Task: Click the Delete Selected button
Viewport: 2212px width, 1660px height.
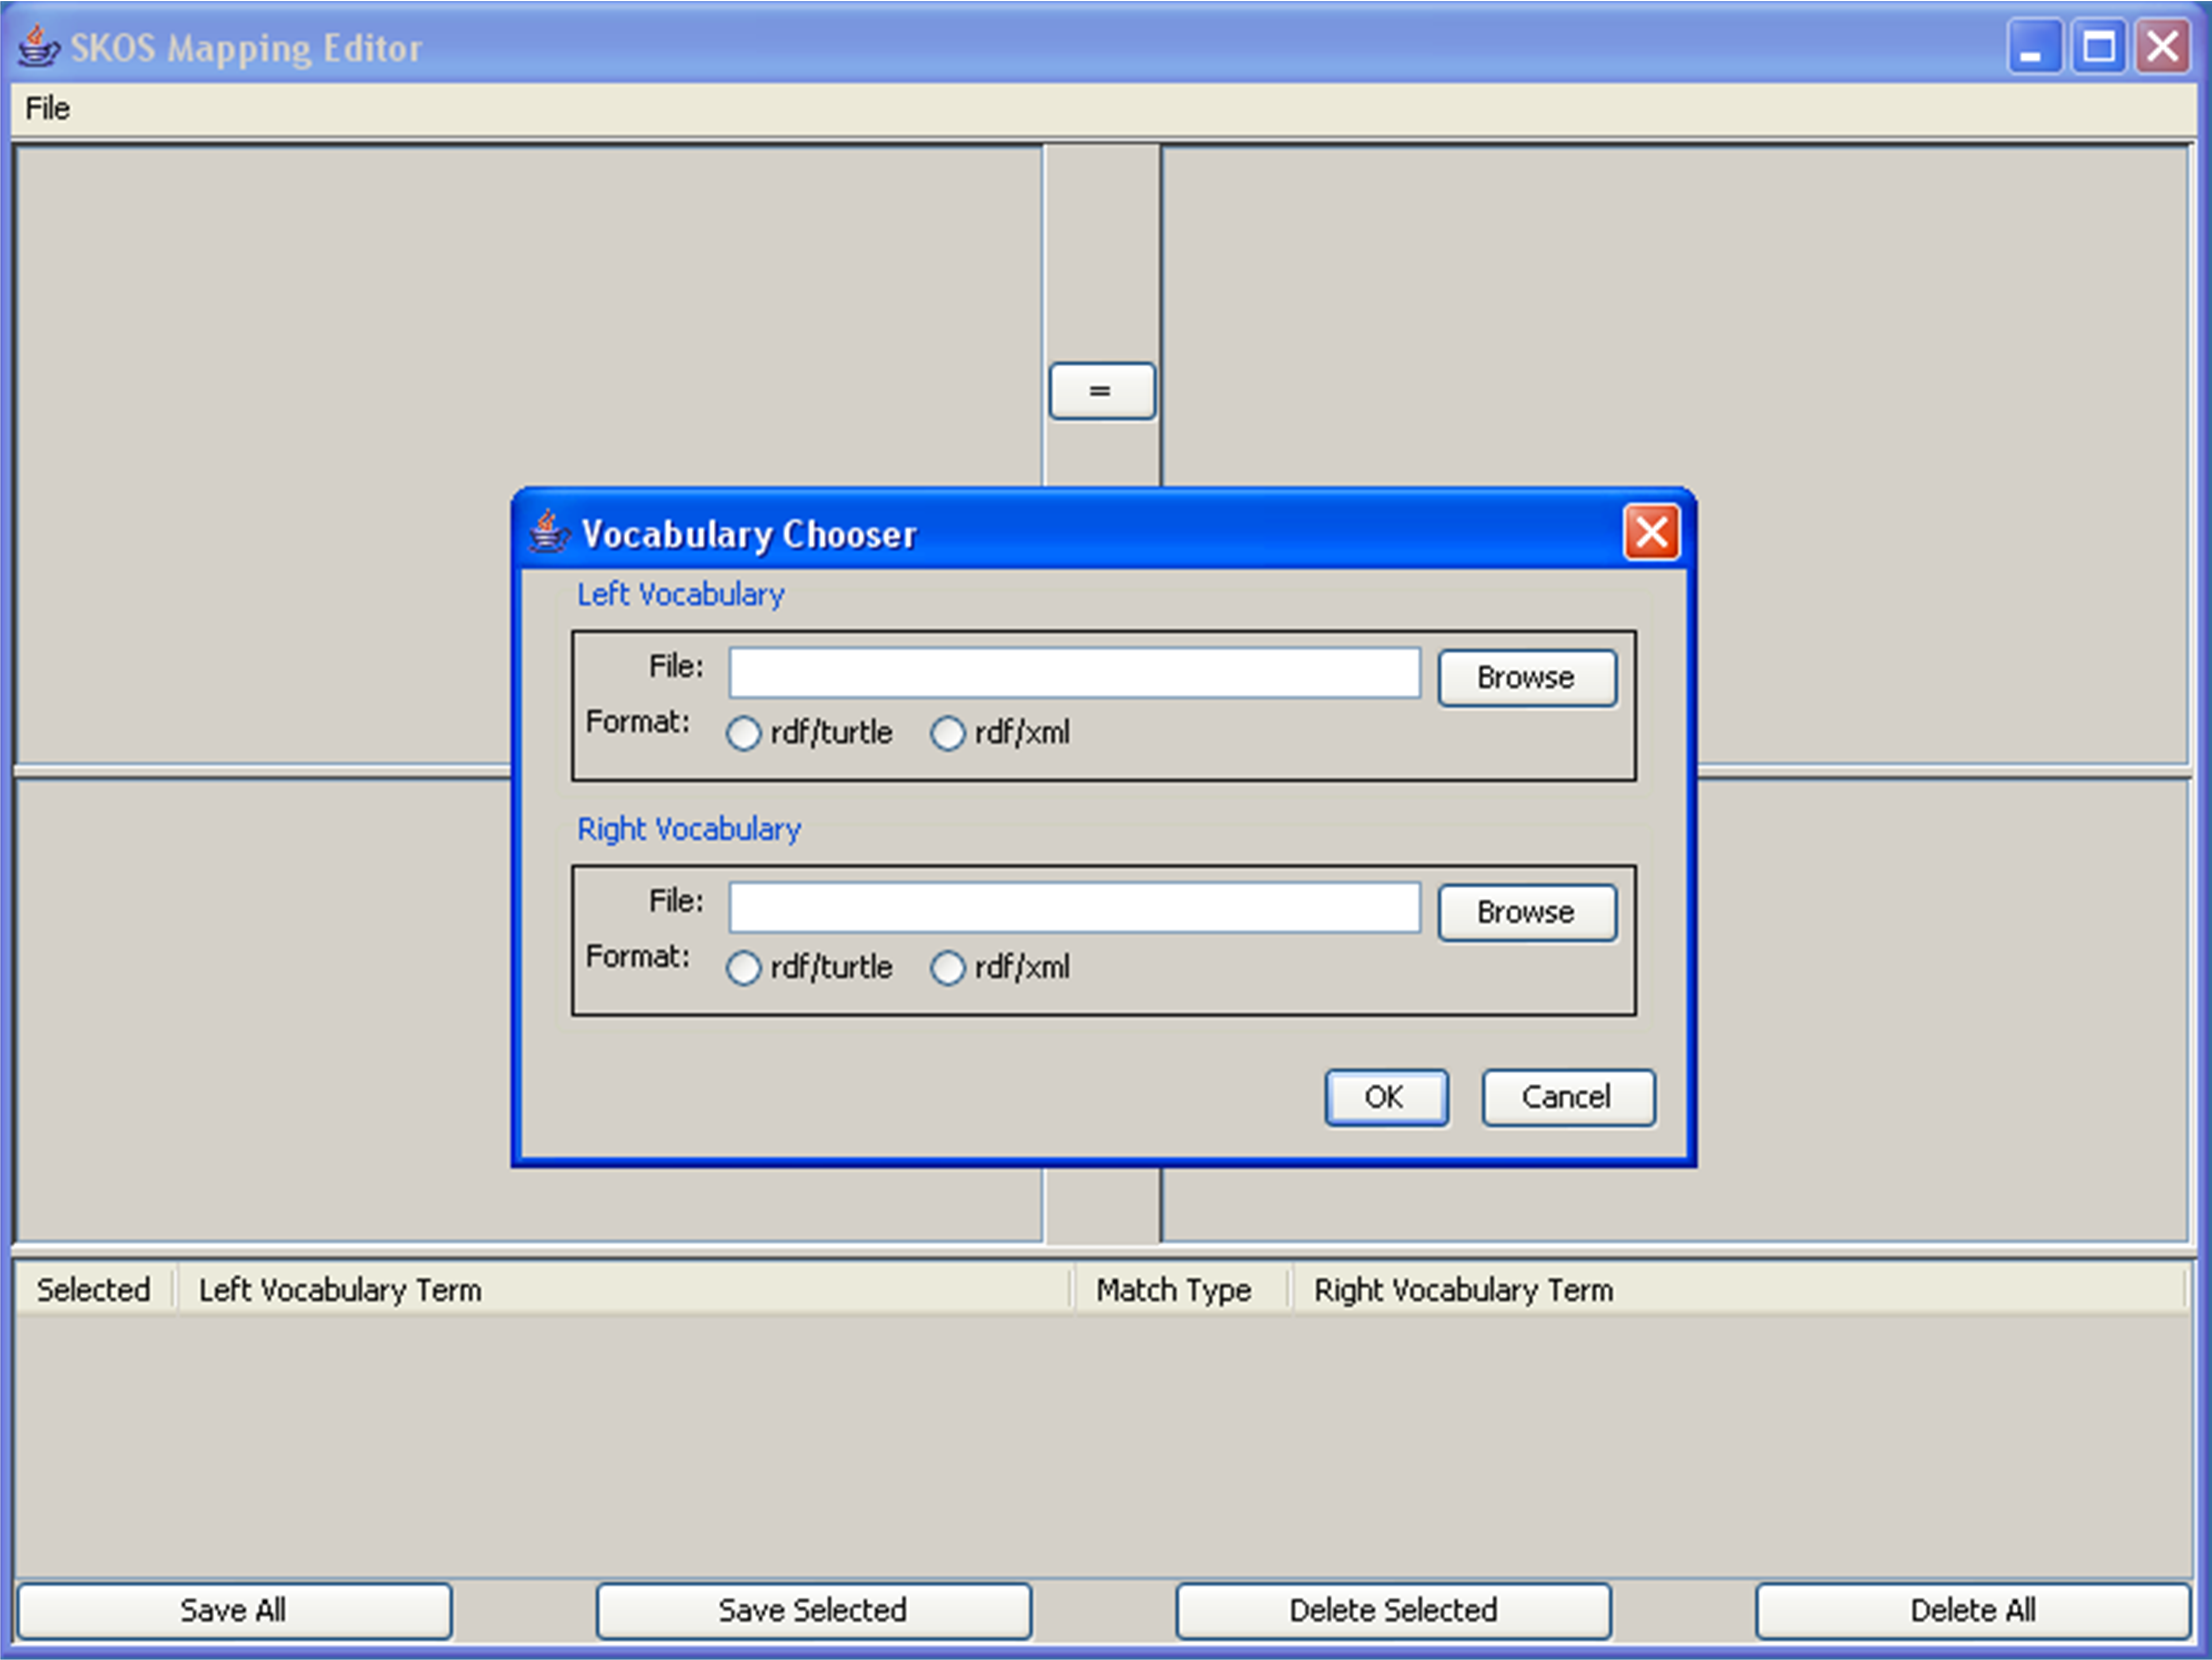Action: pos(1393,1610)
